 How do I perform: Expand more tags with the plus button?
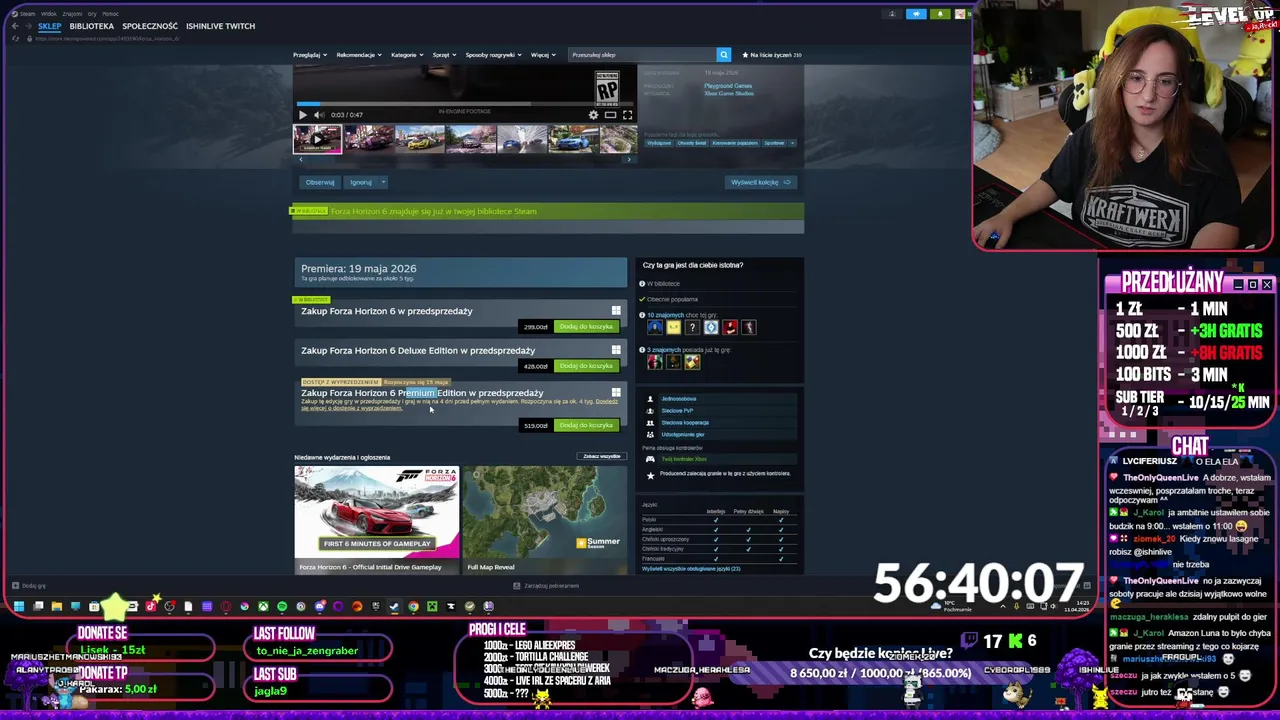(793, 143)
